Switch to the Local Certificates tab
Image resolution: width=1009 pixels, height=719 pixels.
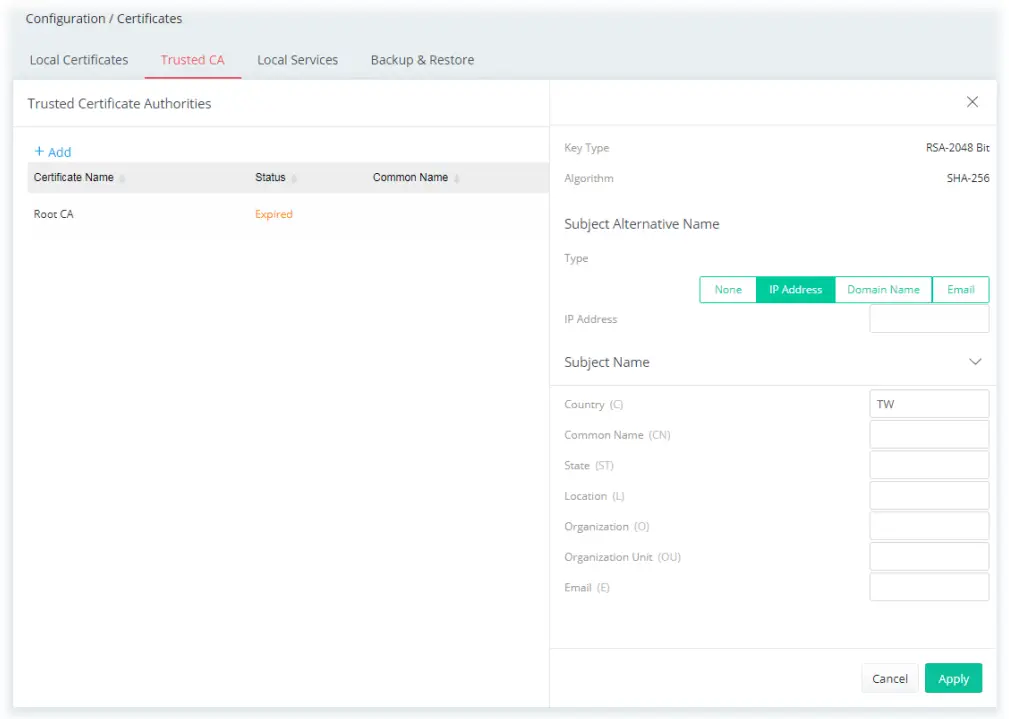(78, 60)
